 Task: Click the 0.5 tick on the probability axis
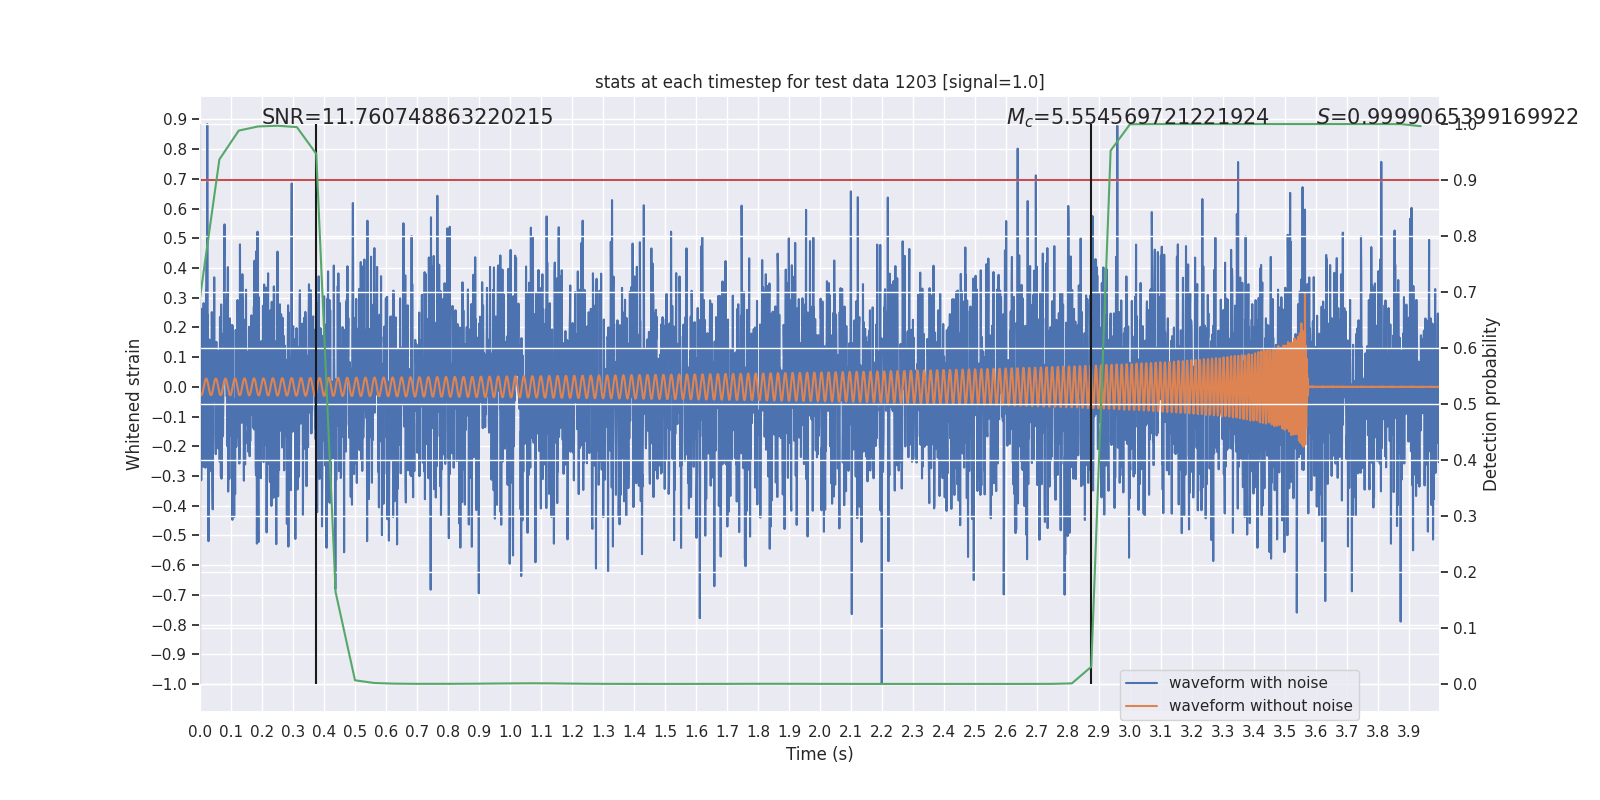tap(1464, 404)
